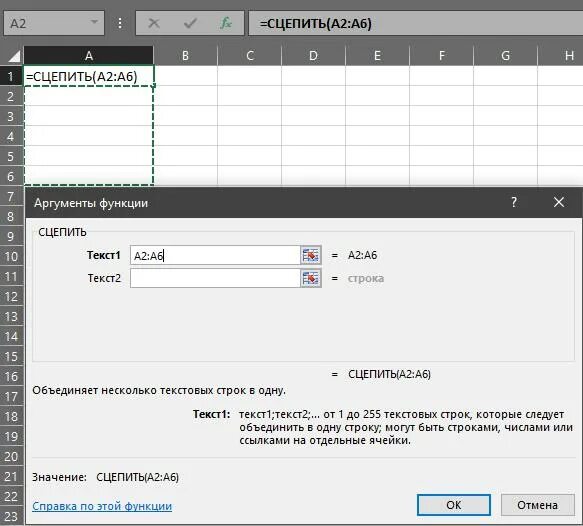Click the Select All triangle corner
Viewport: 583px width, 526px height.
click(x=13, y=56)
